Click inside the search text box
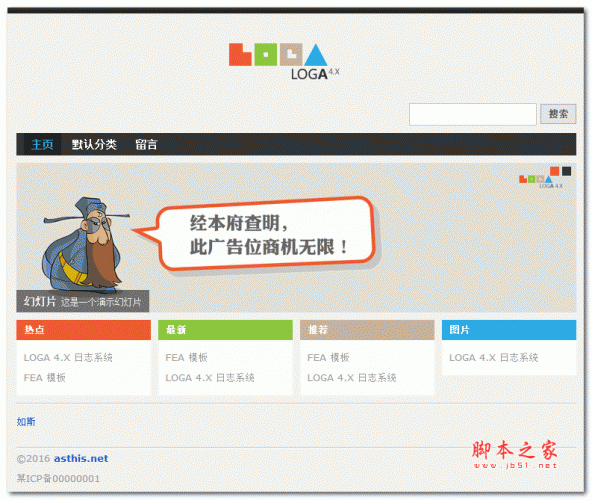Image resolution: width=592 pixels, height=500 pixels. (x=473, y=114)
